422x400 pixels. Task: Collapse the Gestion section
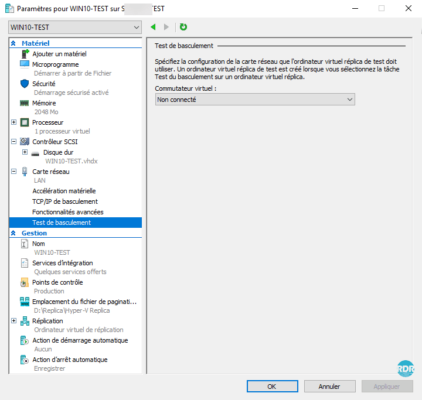[13, 233]
